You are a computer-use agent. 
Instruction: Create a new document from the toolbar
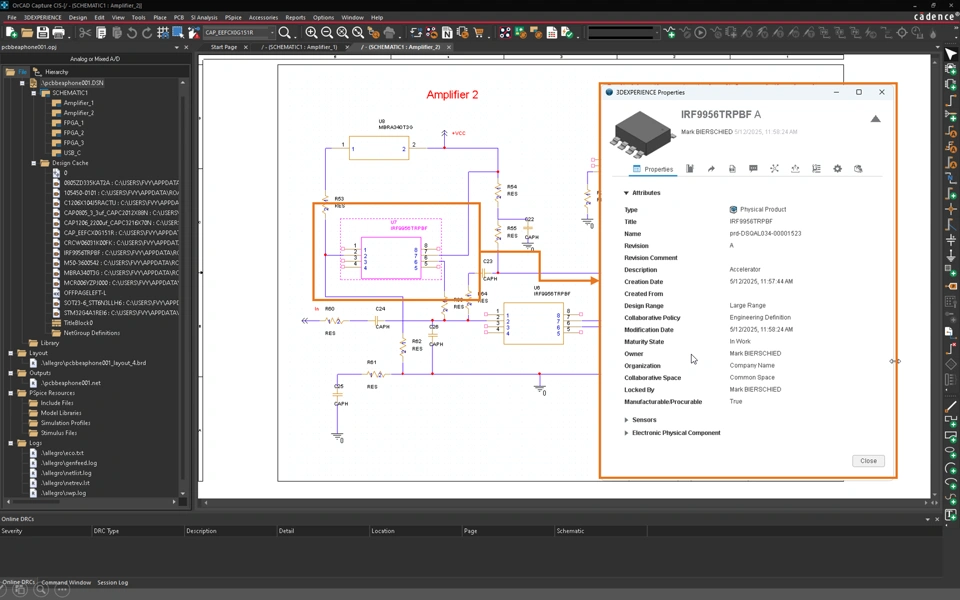point(11,32)
